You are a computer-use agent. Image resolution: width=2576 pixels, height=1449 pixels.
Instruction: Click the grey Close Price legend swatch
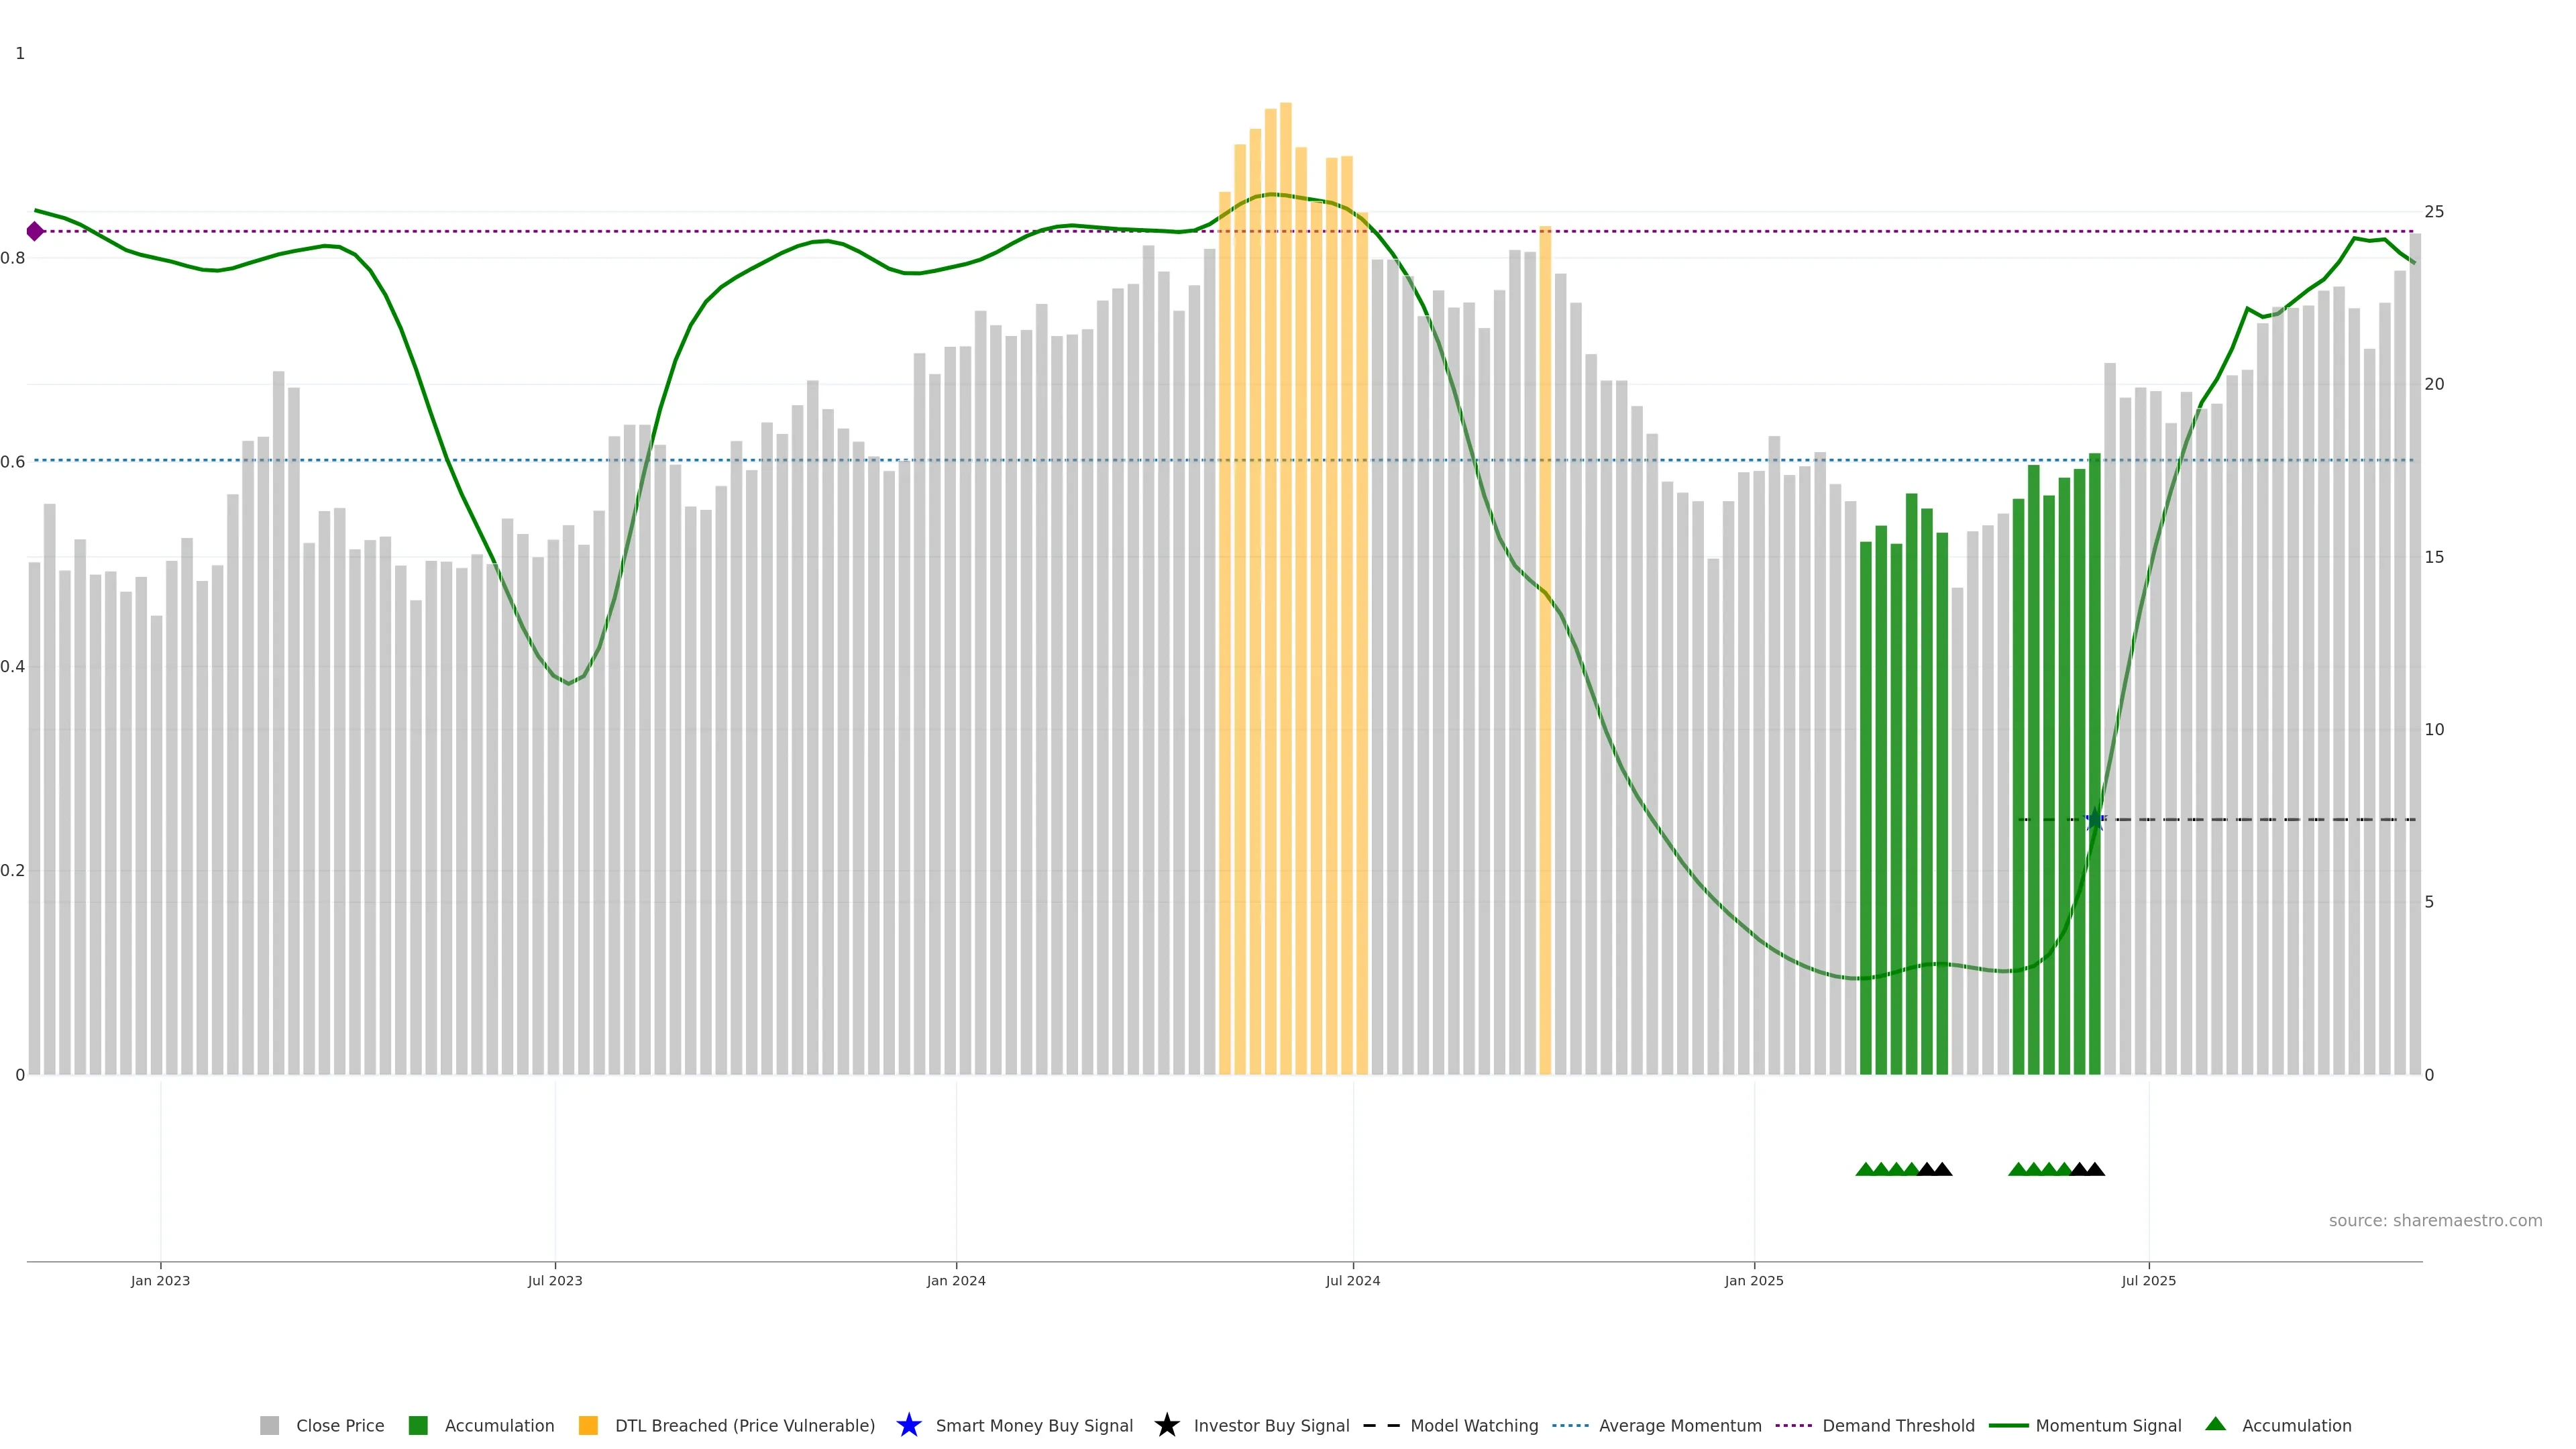(x=269, y=1425)
